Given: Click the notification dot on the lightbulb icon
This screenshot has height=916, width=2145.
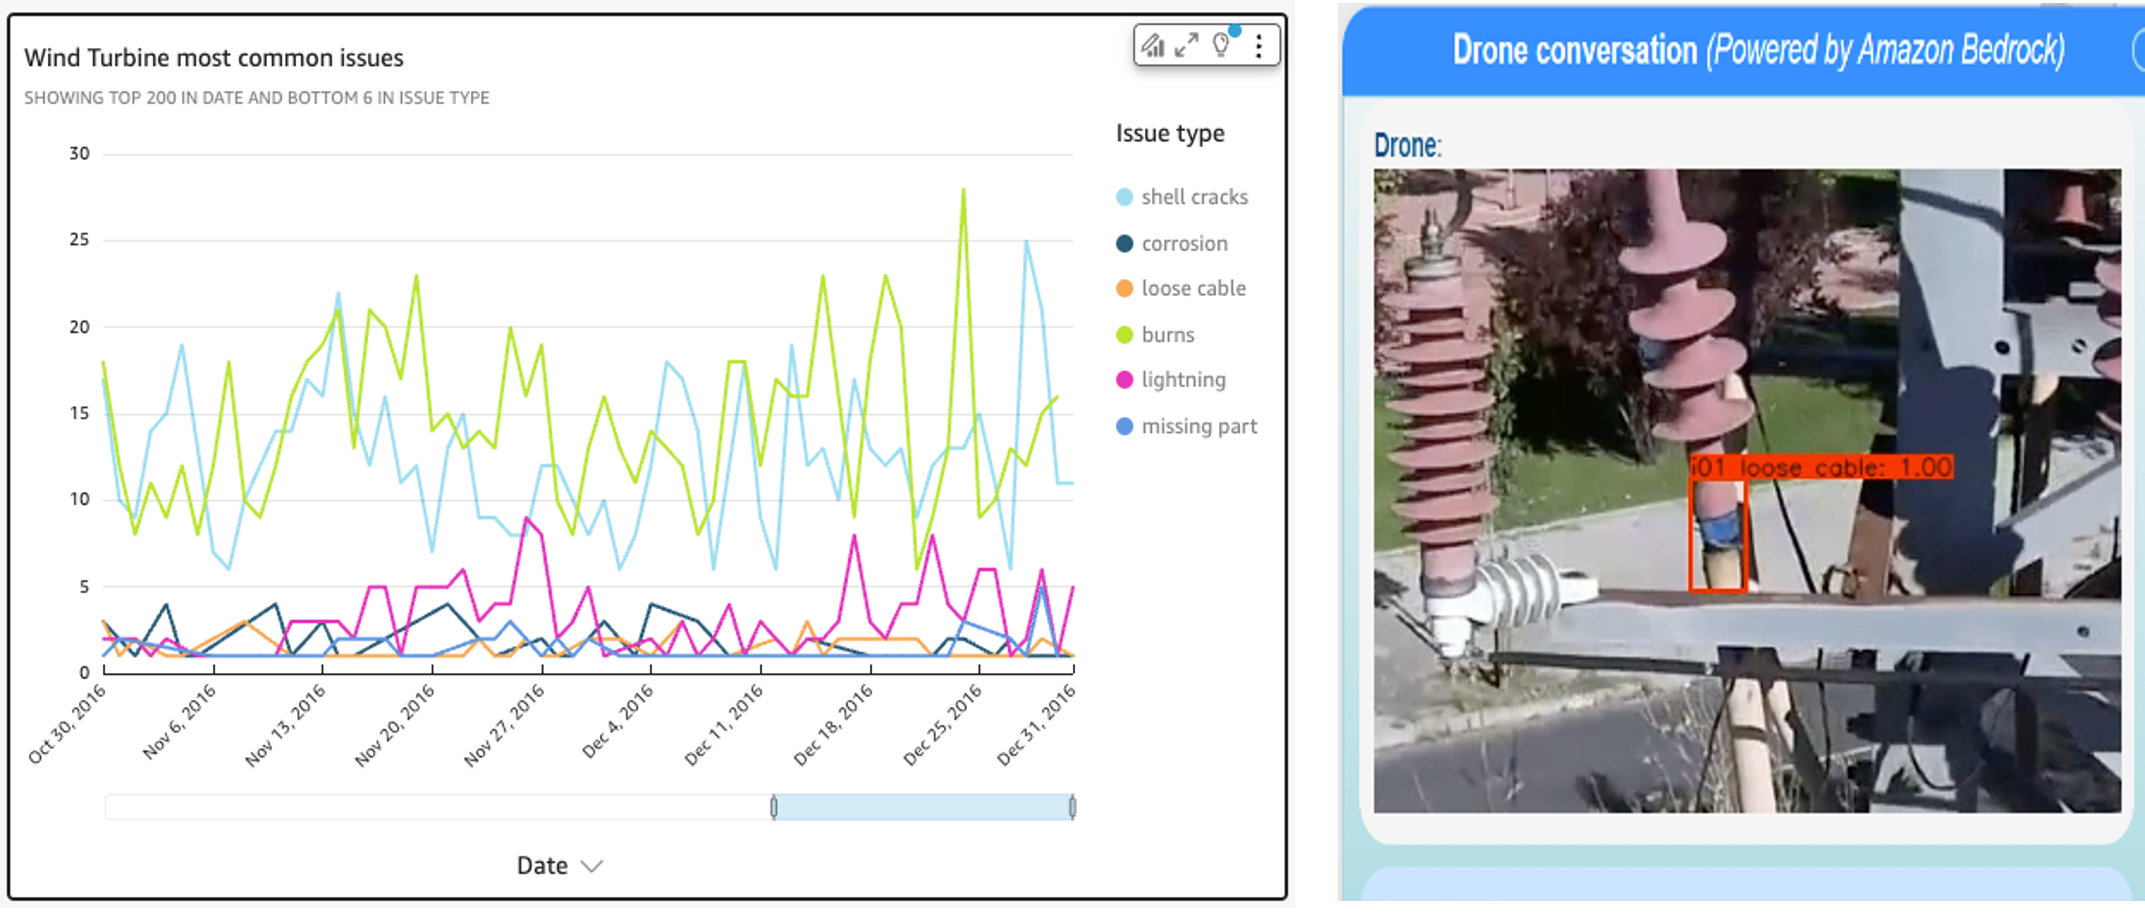Looking at the screenshot, I should [x=1235, y=31].
